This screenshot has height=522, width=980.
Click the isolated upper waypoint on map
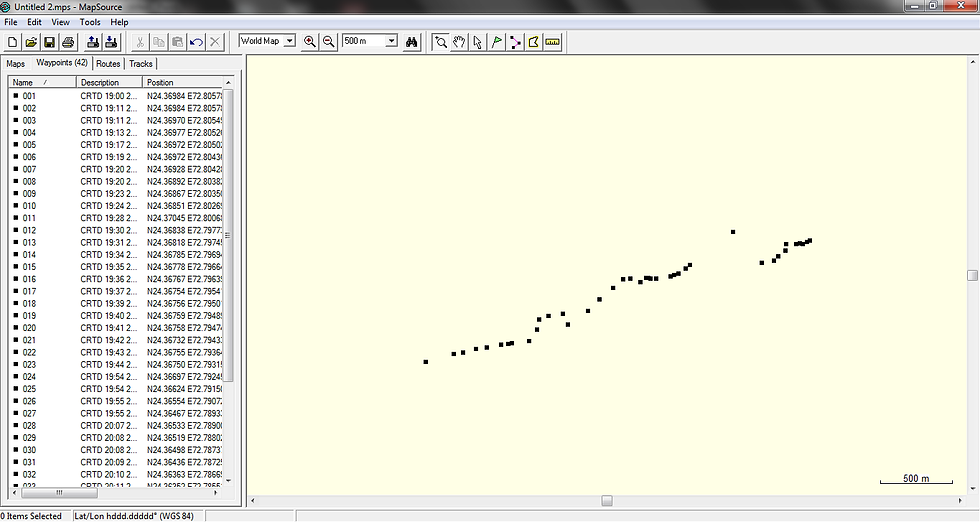point(733,232)
